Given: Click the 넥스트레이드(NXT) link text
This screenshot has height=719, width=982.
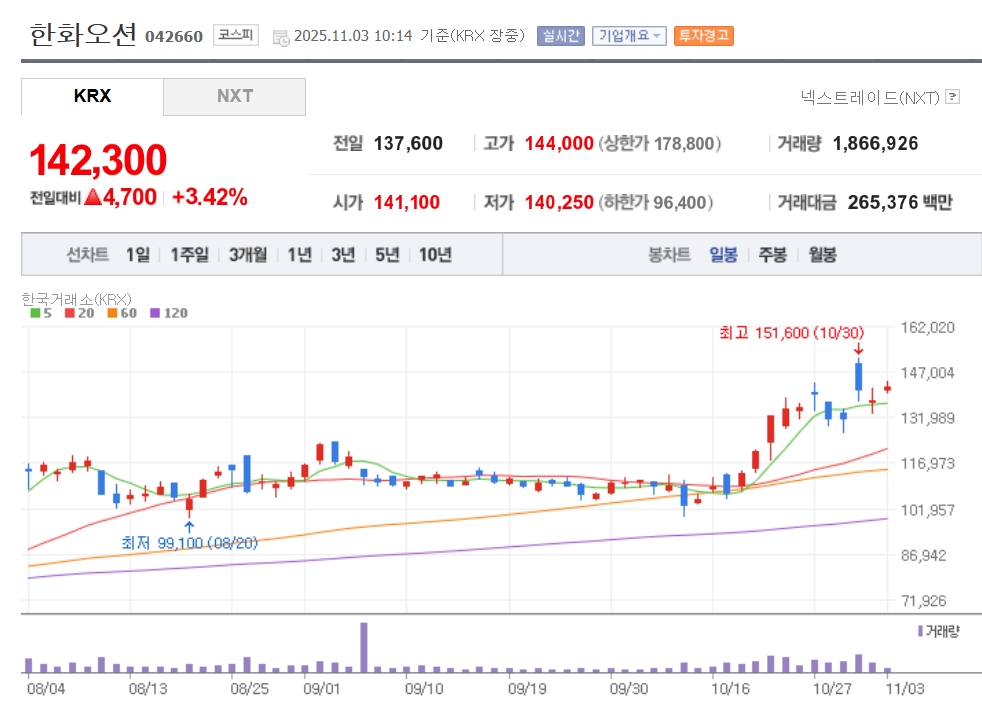Looking at the screenshot, I should point(871,97).
